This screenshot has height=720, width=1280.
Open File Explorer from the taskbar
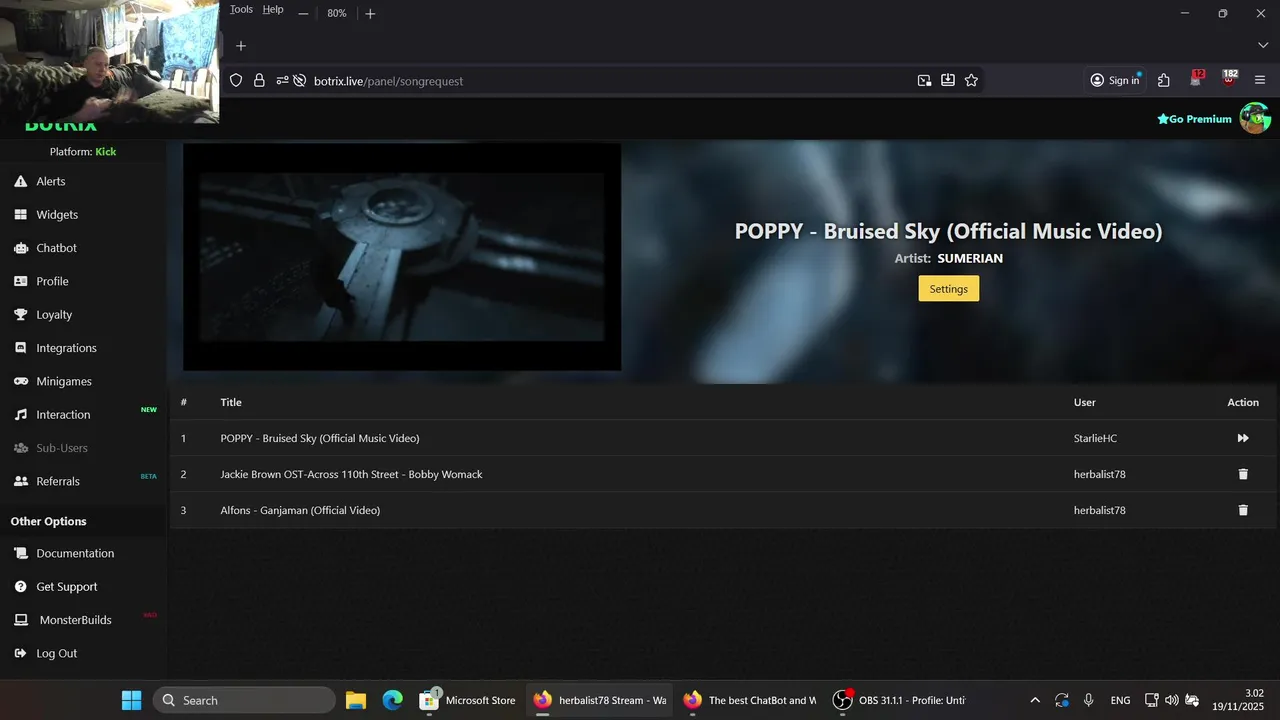356,700
